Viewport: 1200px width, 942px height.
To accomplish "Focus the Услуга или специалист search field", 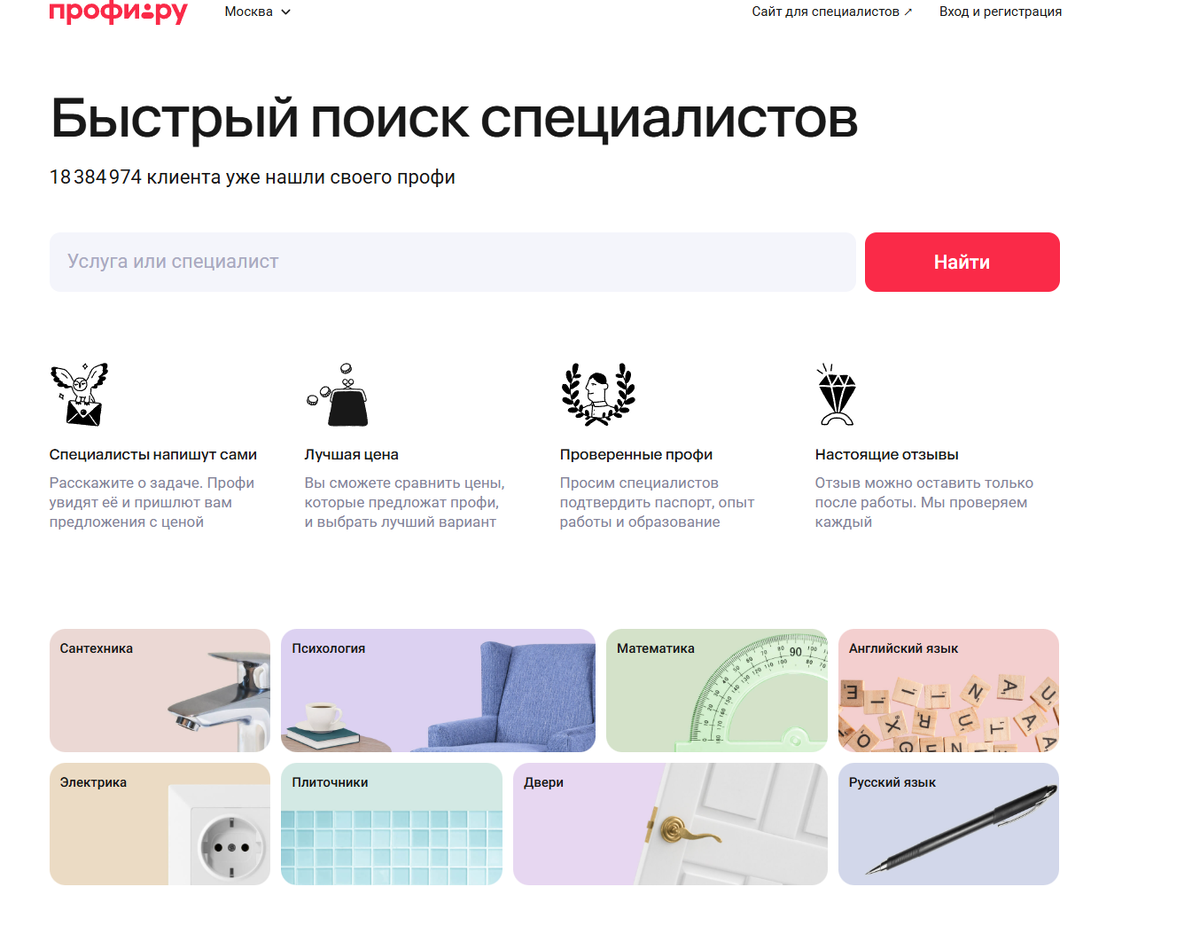I will click(x=452, y=262).
